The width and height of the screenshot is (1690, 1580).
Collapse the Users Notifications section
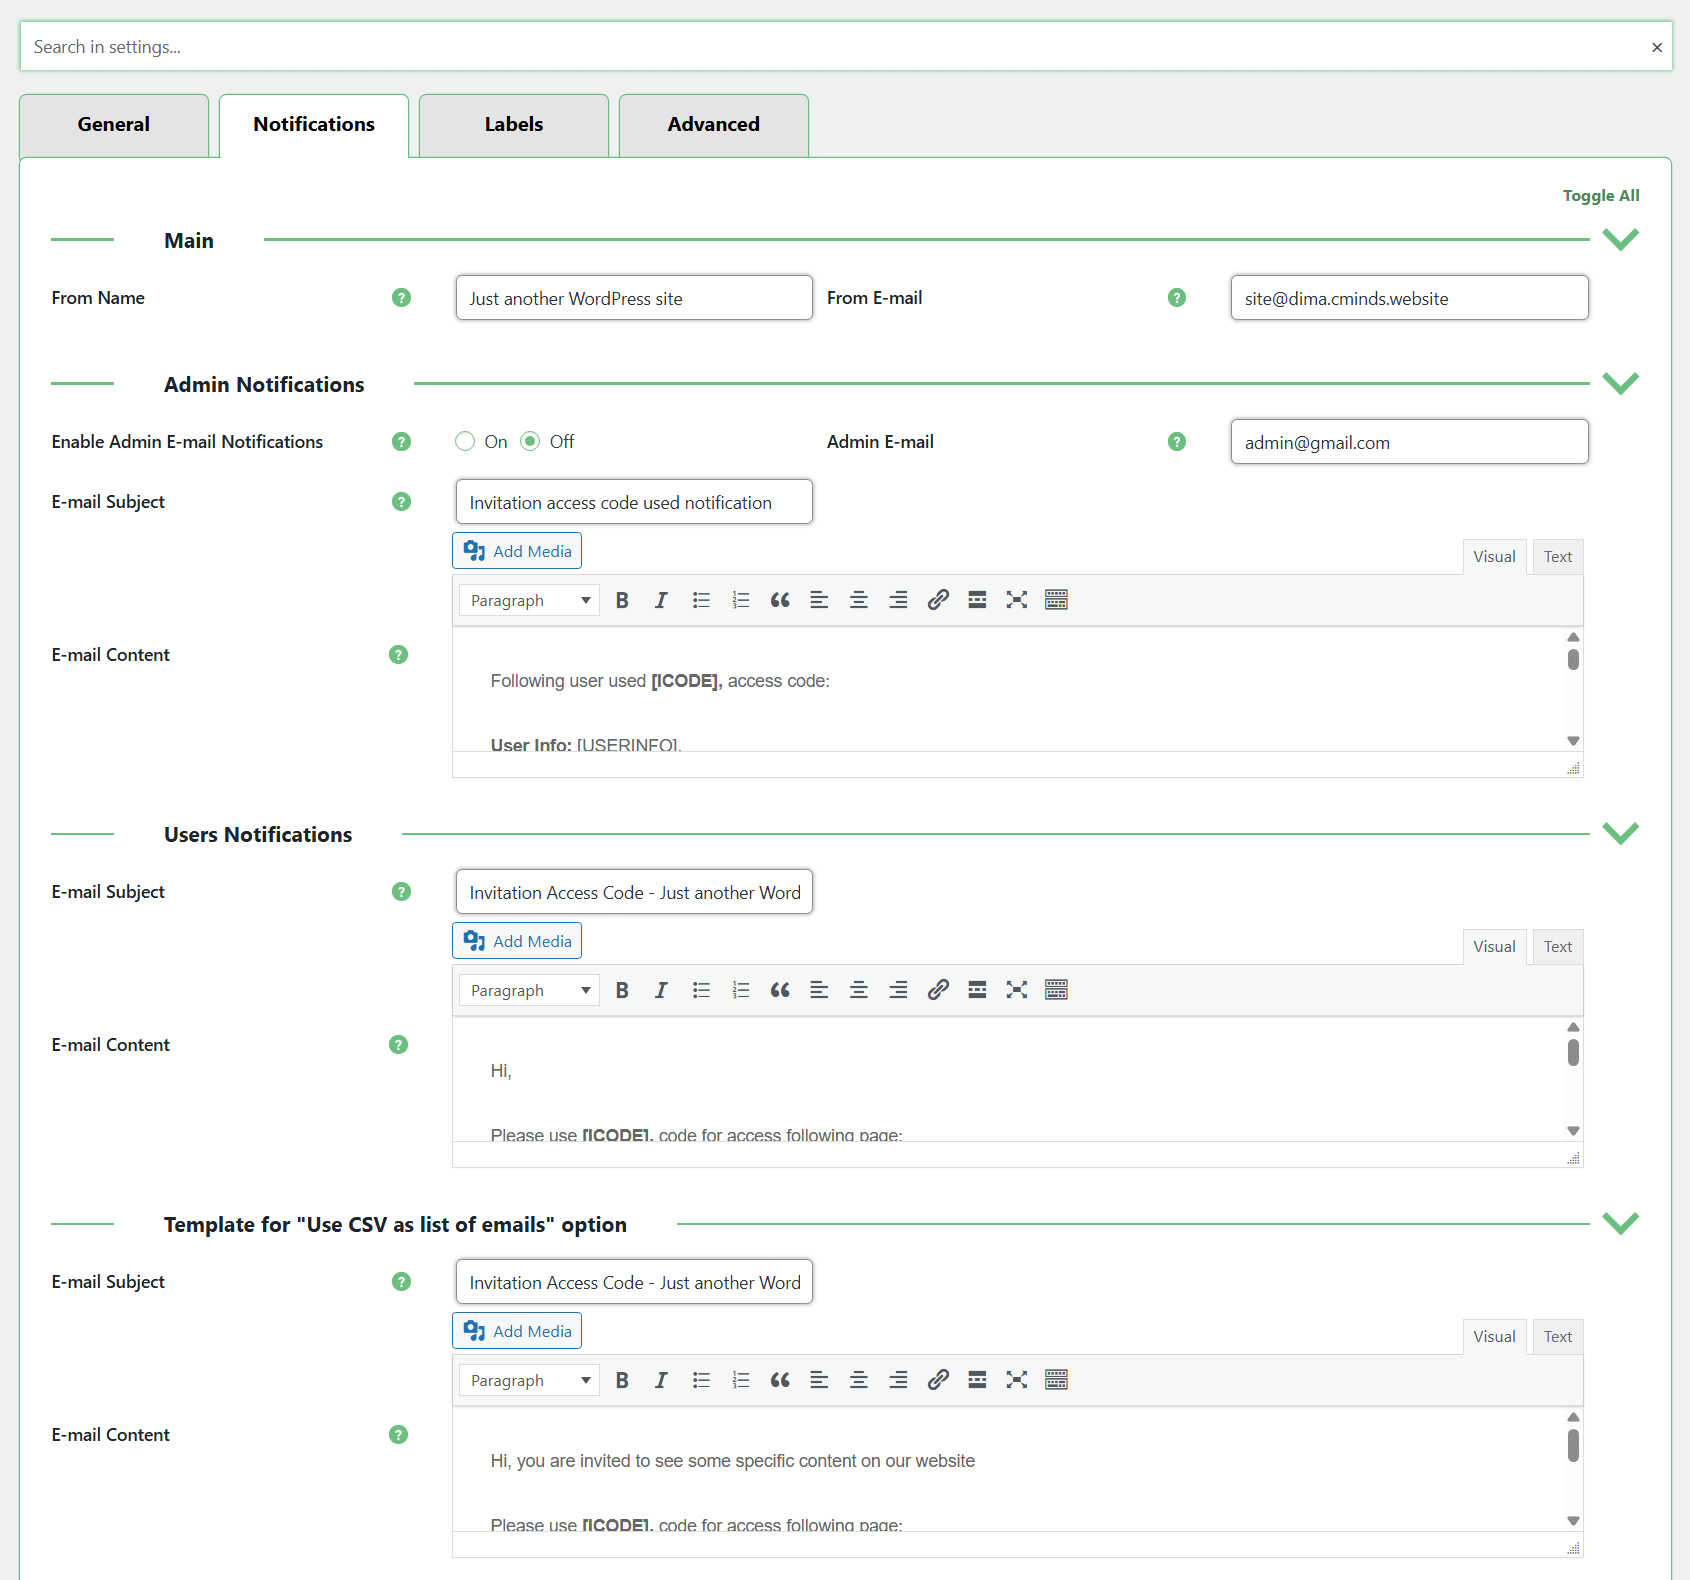click(1620, 834)
